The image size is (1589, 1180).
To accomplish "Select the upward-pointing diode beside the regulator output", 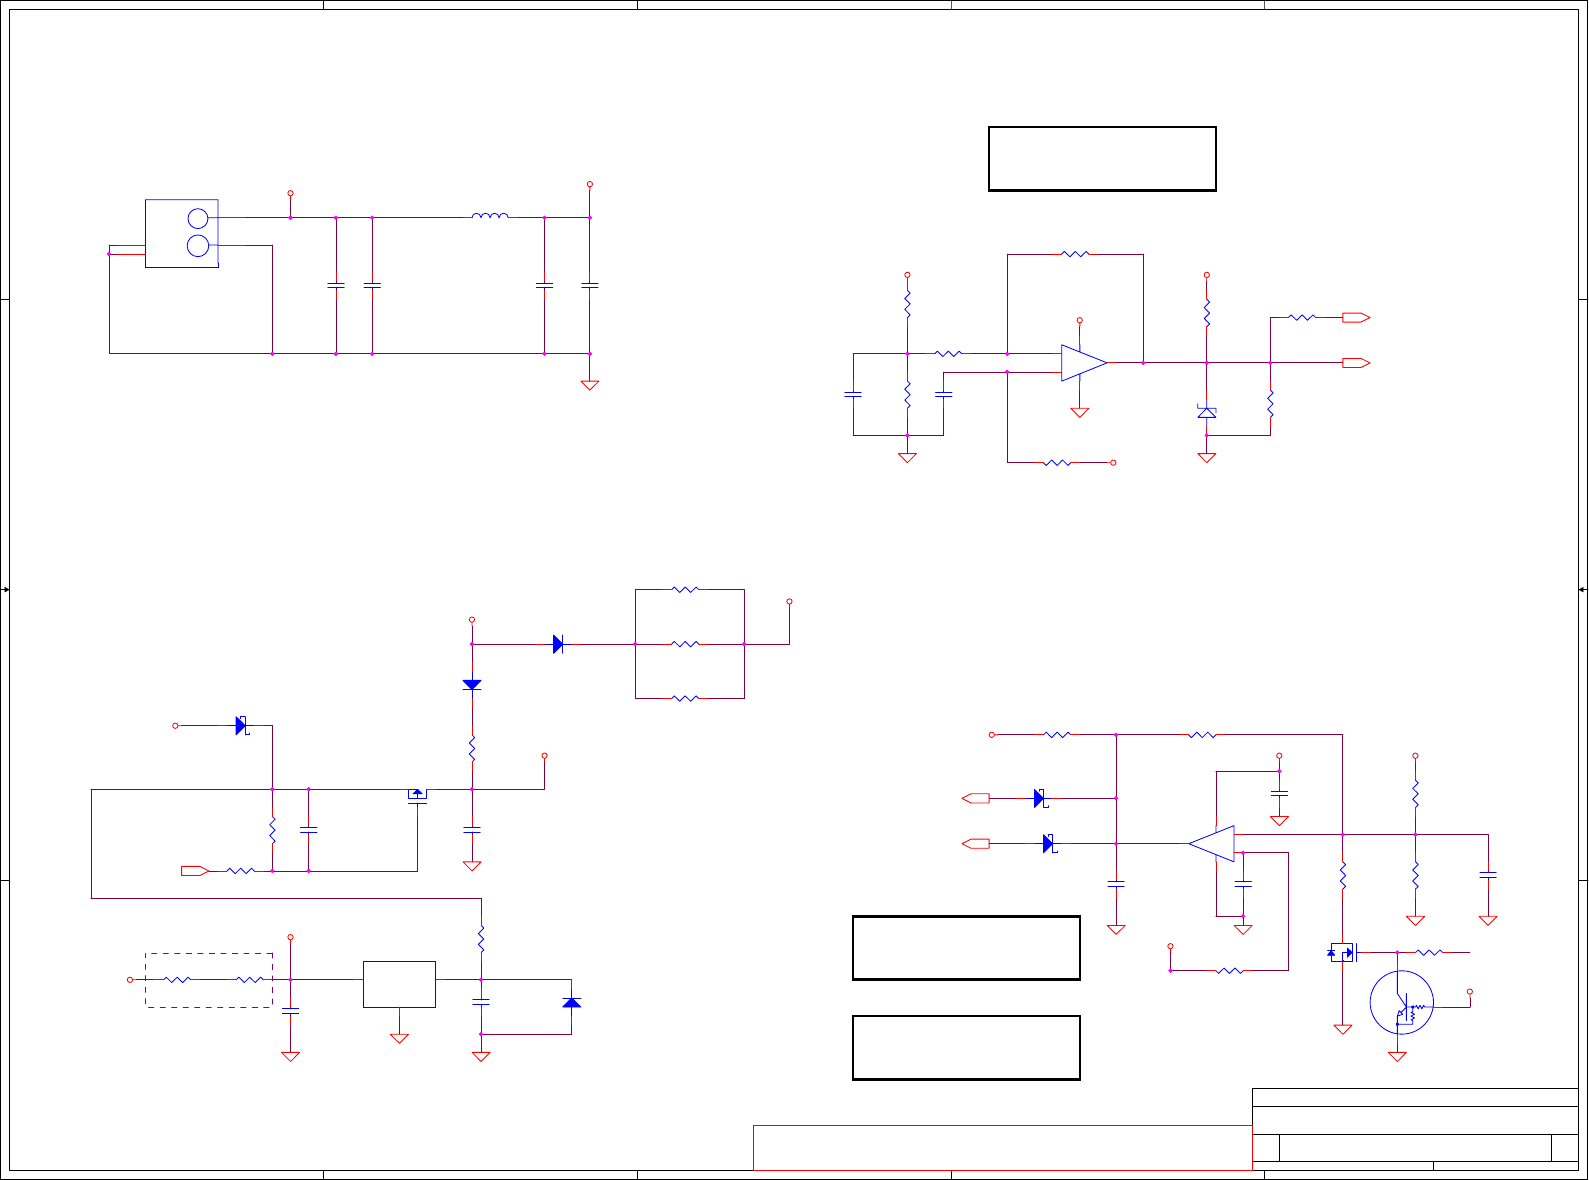I will (x=571, y=1002).
